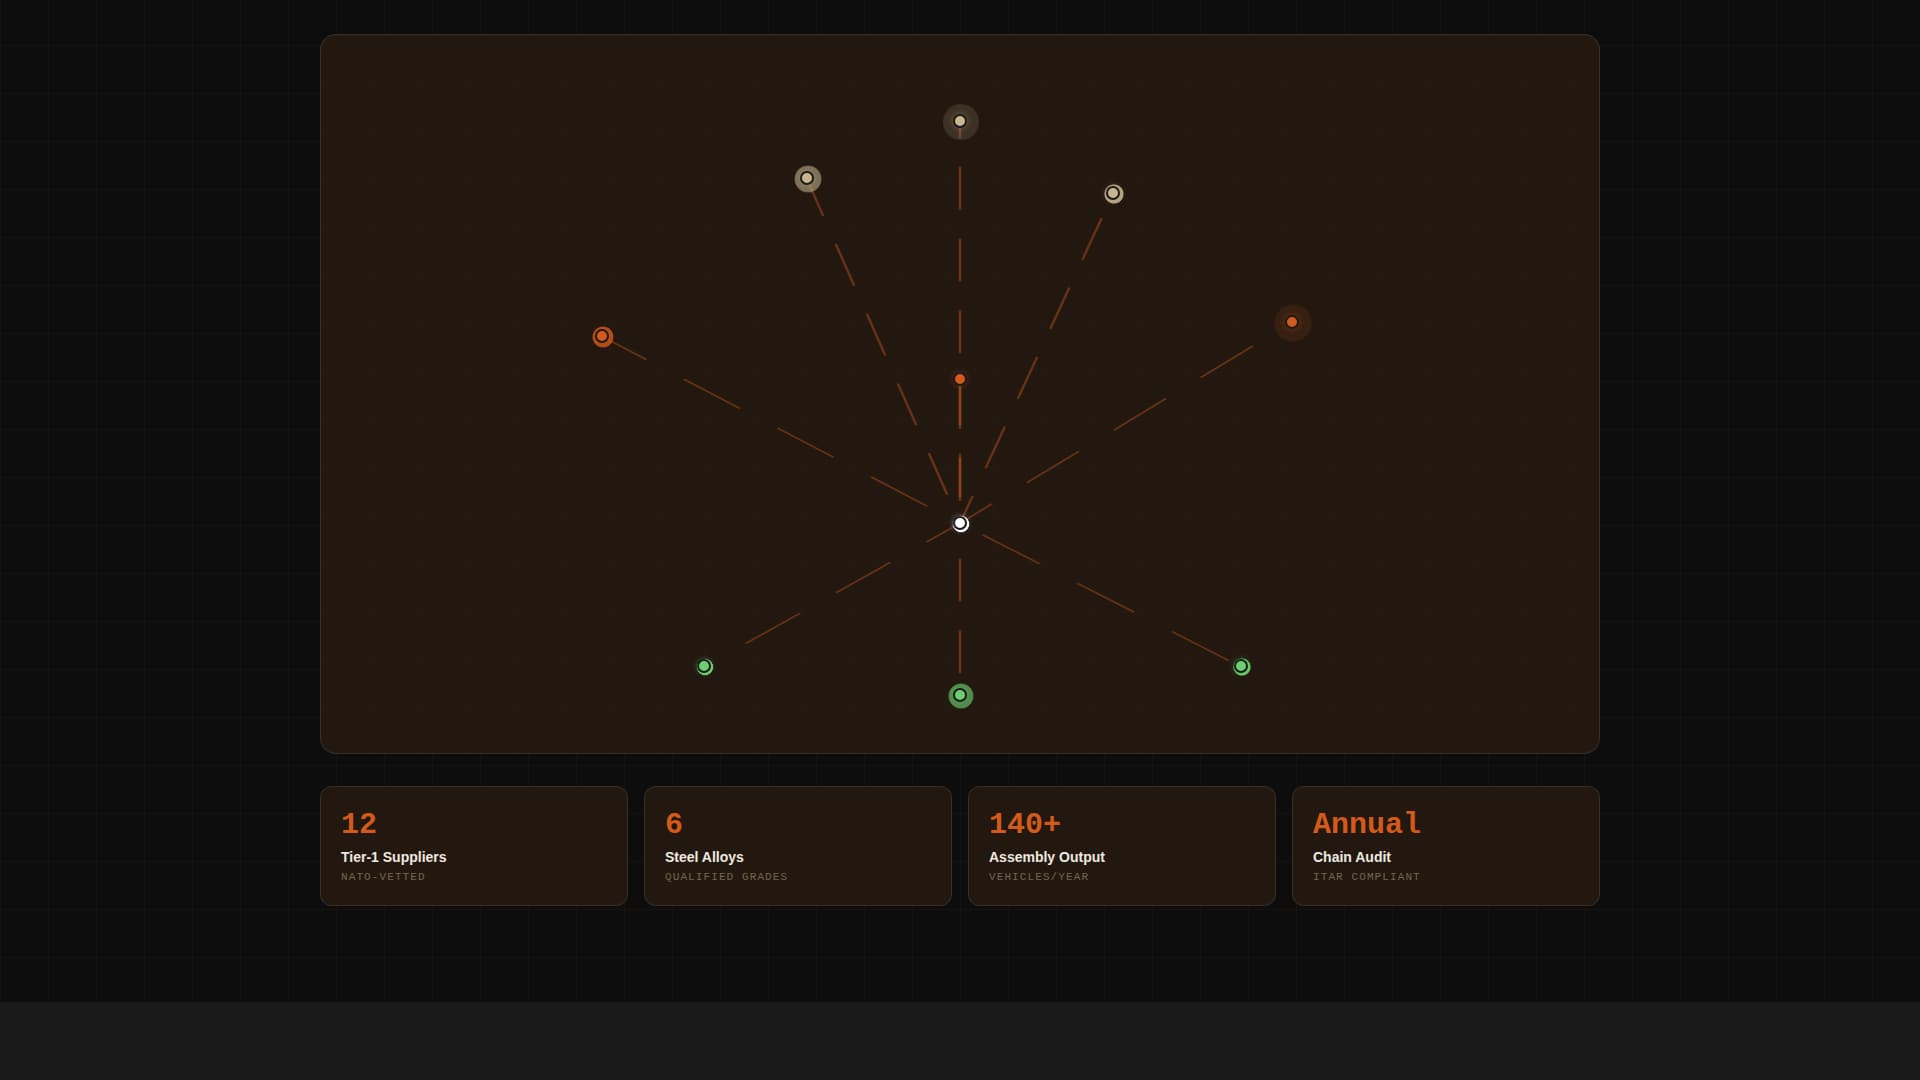
Task: Click the upper-right beige node
Action: pos(1113,194)
